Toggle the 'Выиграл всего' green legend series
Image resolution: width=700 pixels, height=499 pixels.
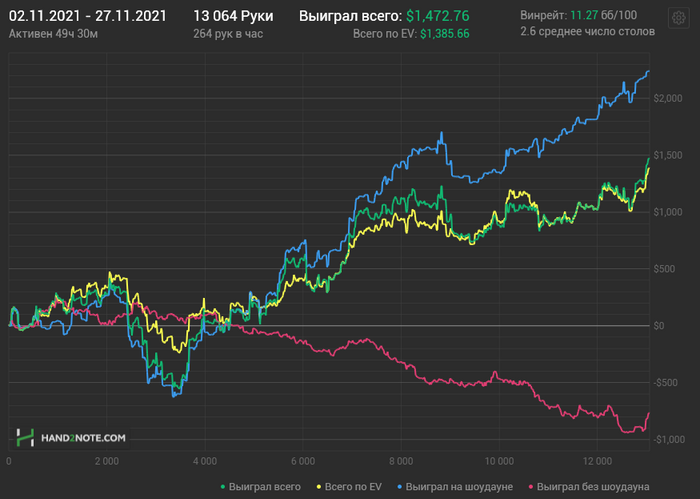[261, 487]
